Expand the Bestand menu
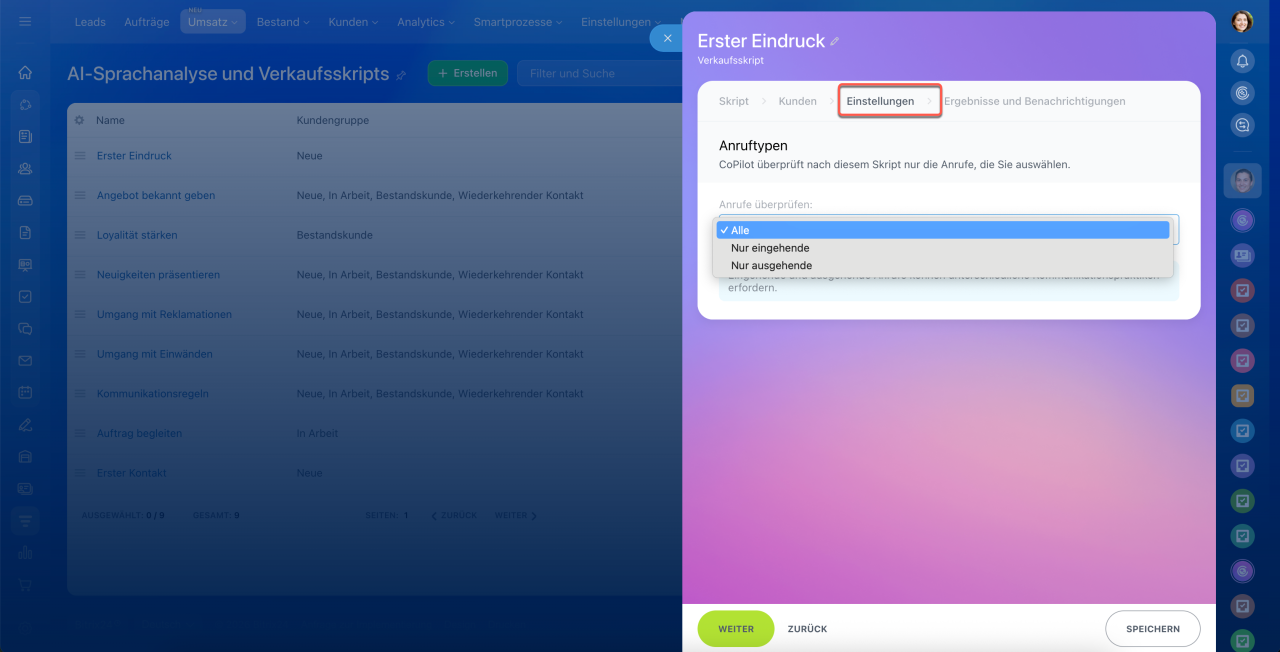This screenshot has width=1280, height=652. pos(283,22)
